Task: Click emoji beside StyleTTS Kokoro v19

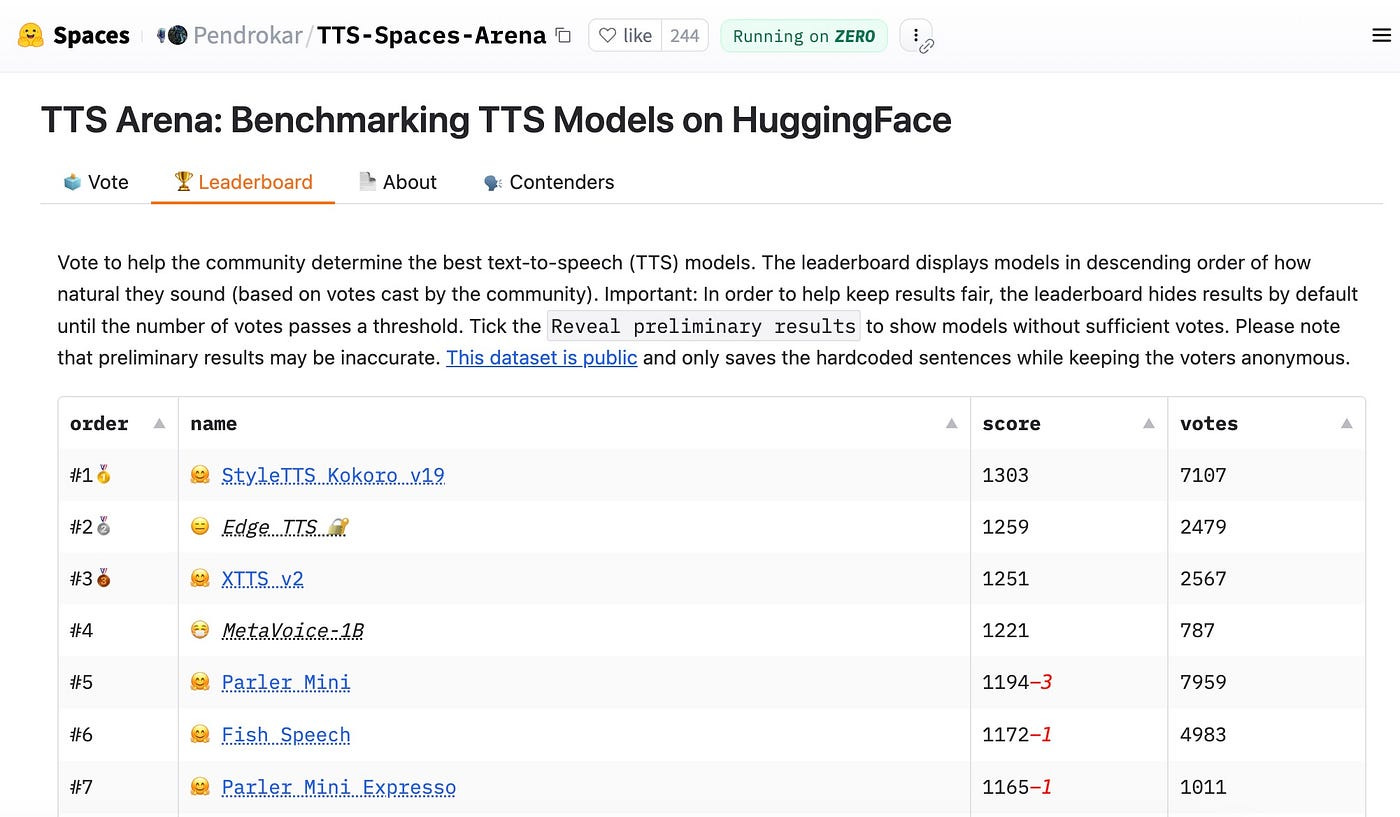Action: click(200, 475)
